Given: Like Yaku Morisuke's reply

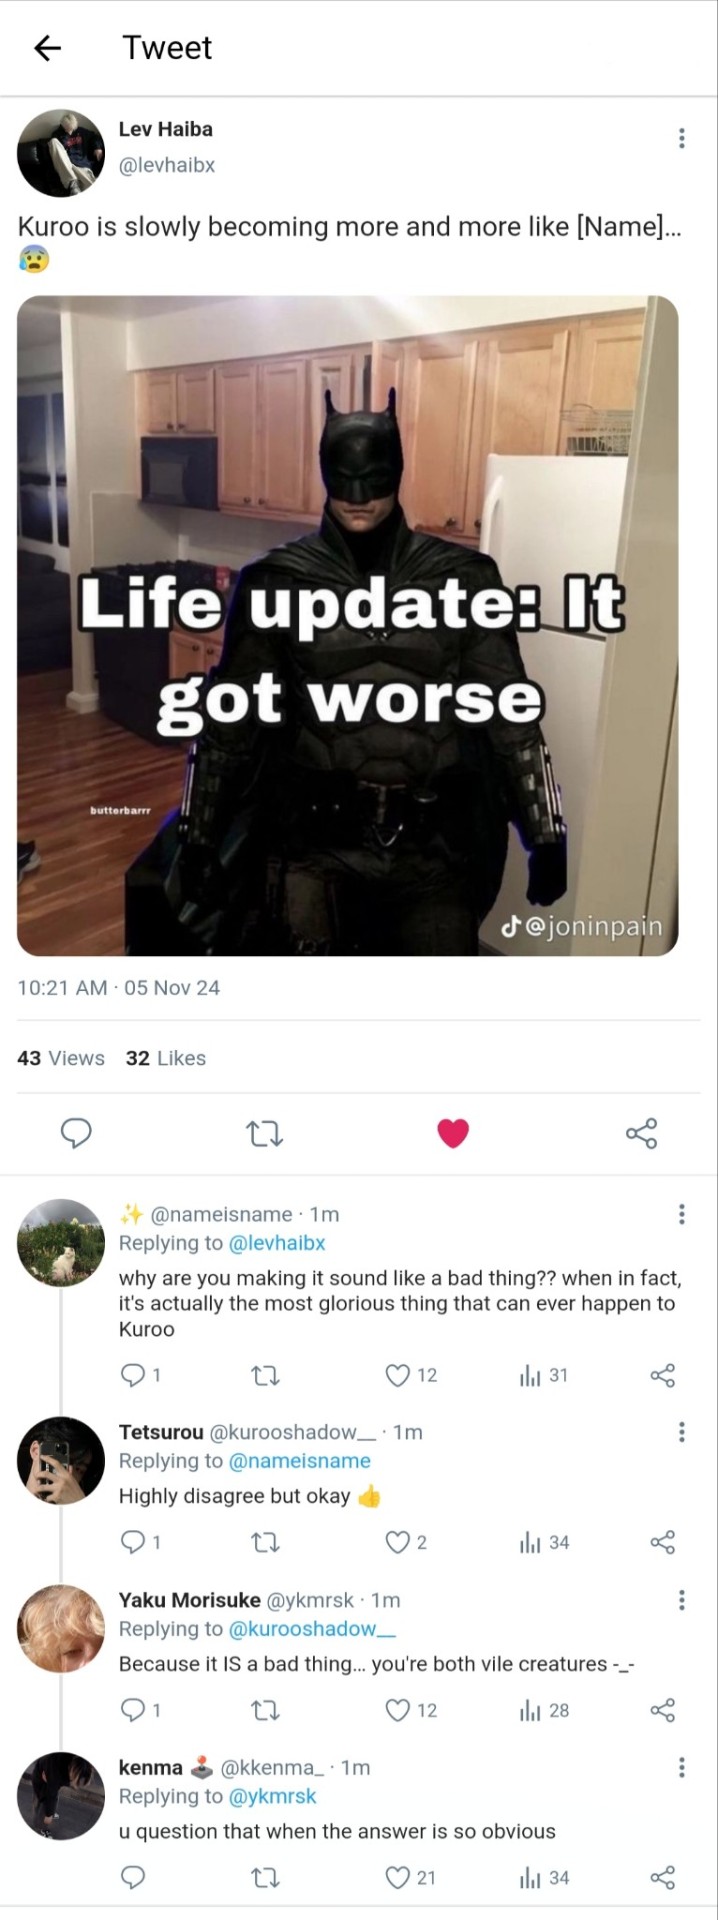Looking at the screenshot, I should [411, 1710].
